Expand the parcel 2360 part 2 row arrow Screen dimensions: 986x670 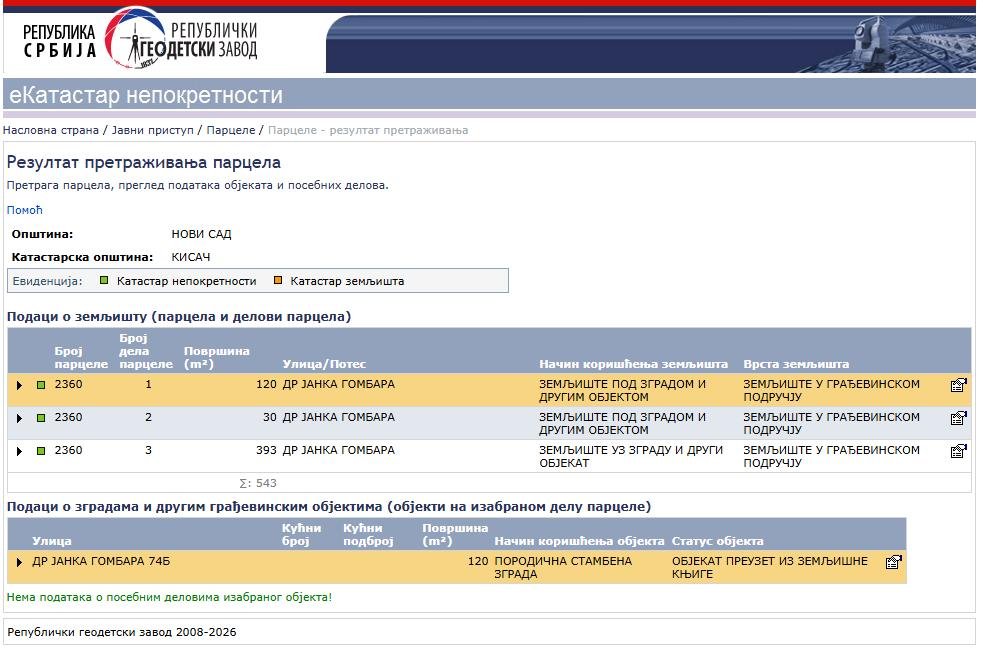tap(19, 418)
